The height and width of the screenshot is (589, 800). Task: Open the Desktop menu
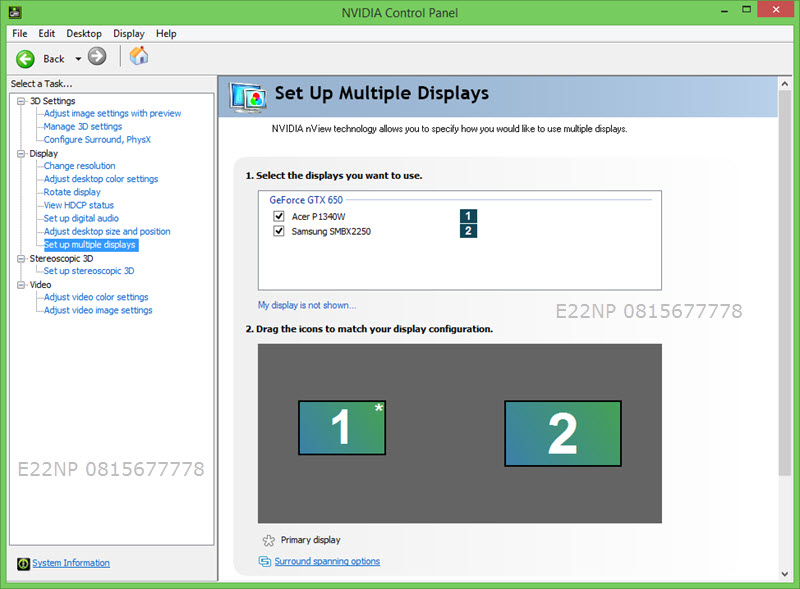[84, 34]
